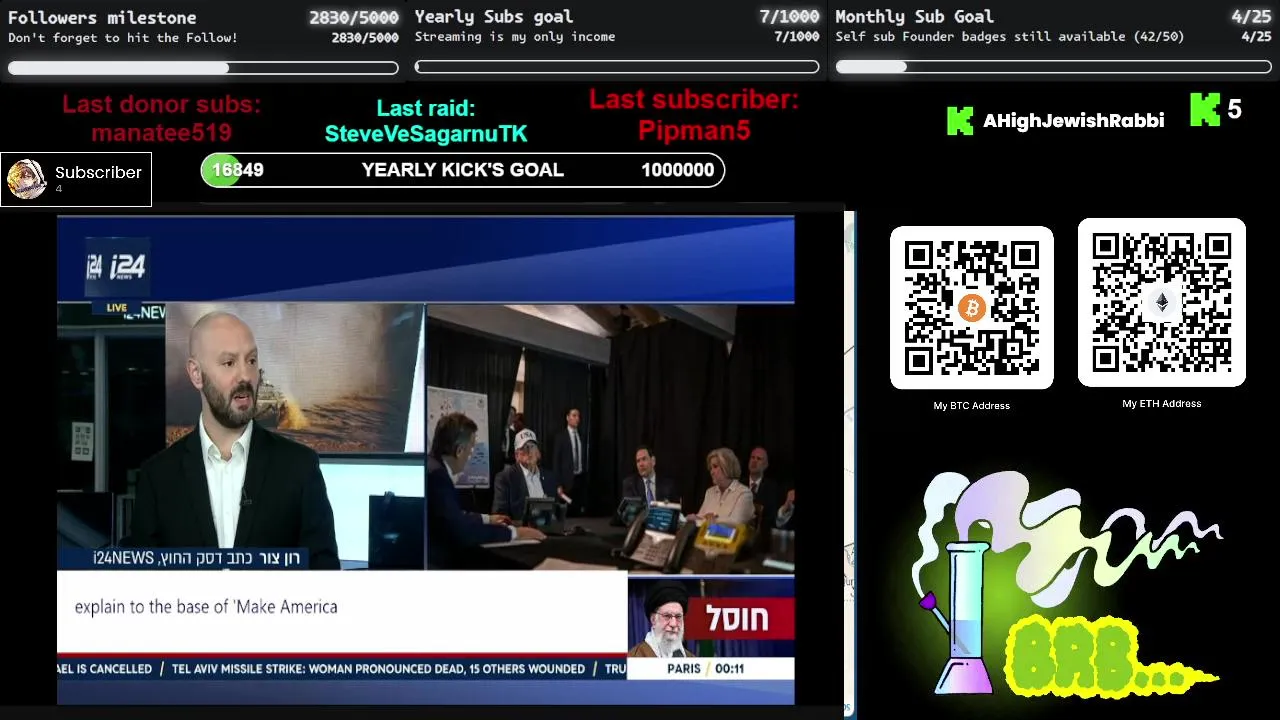Click the Ethereum QR code
Image resolution: width=1280 pixels, height=720 pixels.
click(1162, 303)
